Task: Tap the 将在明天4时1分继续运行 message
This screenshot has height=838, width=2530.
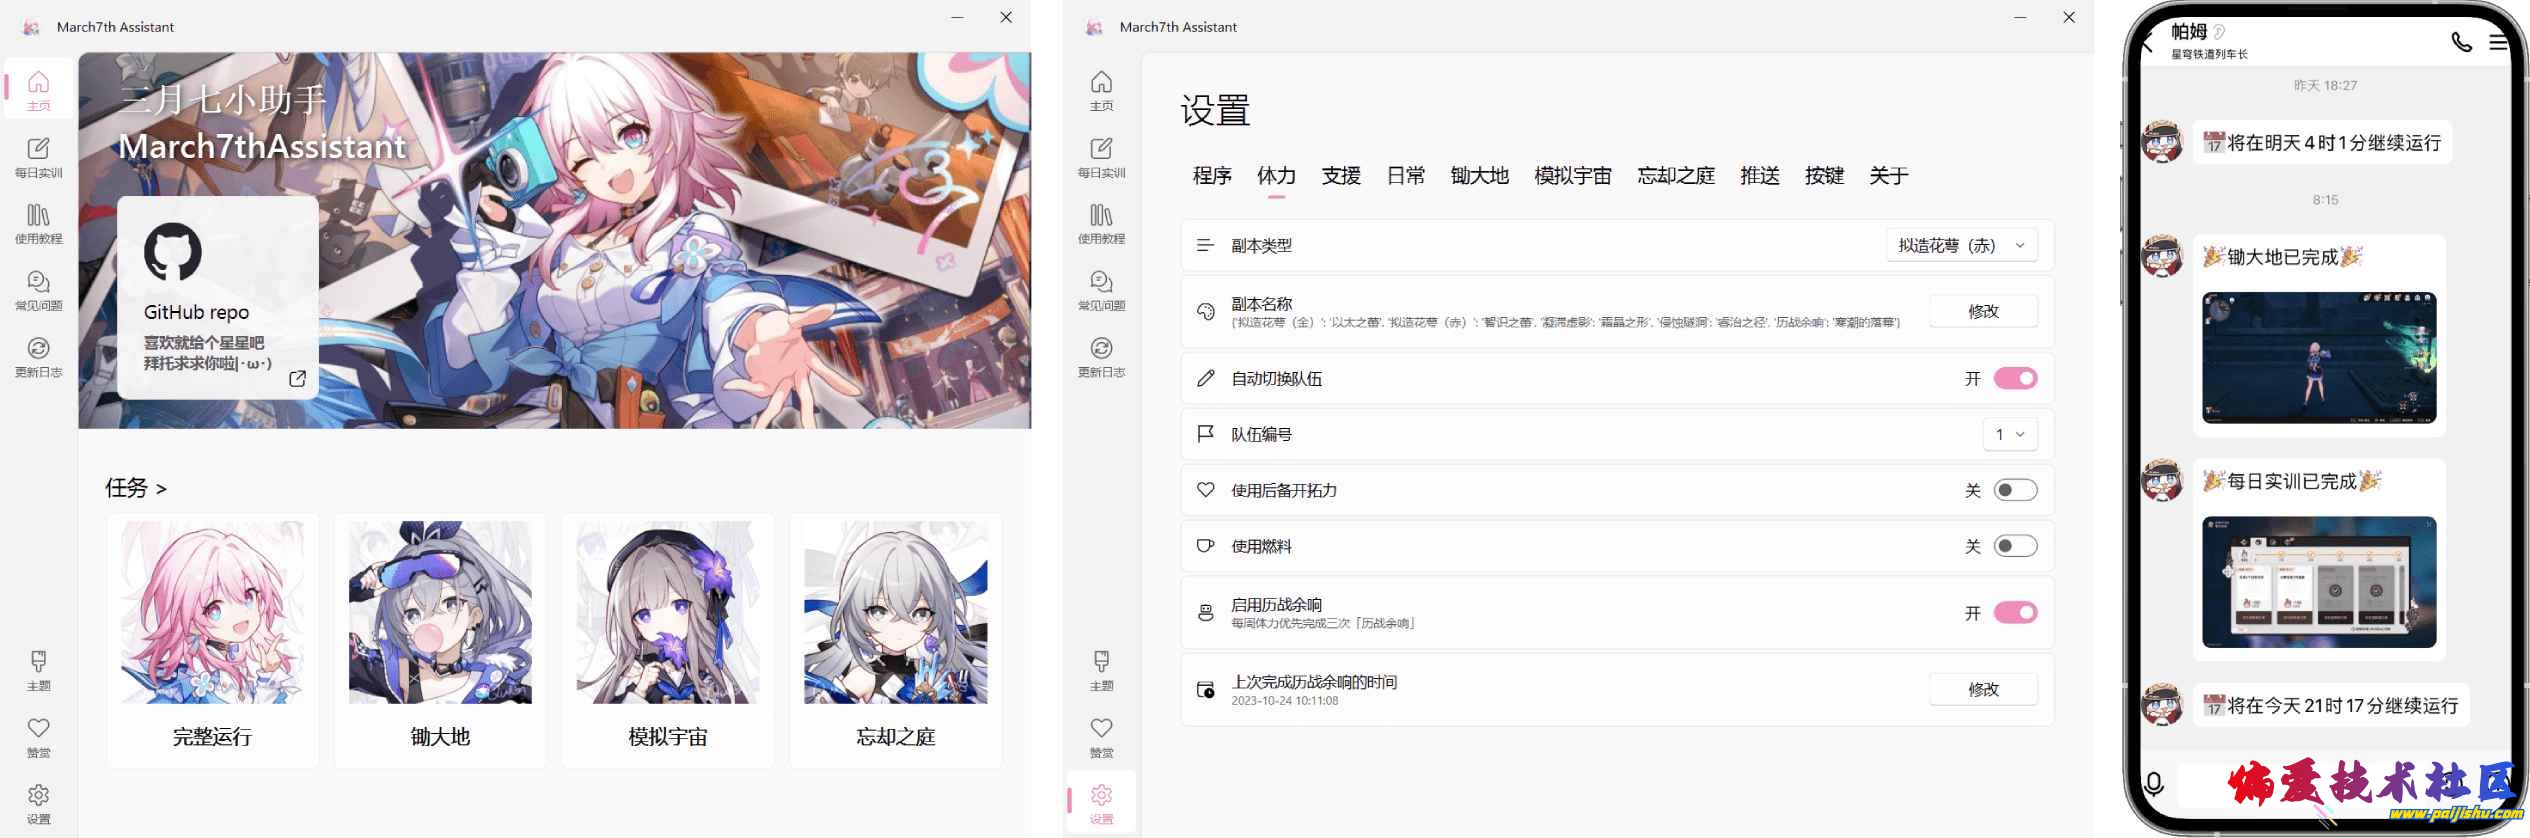Action: tap(2322, 143)
